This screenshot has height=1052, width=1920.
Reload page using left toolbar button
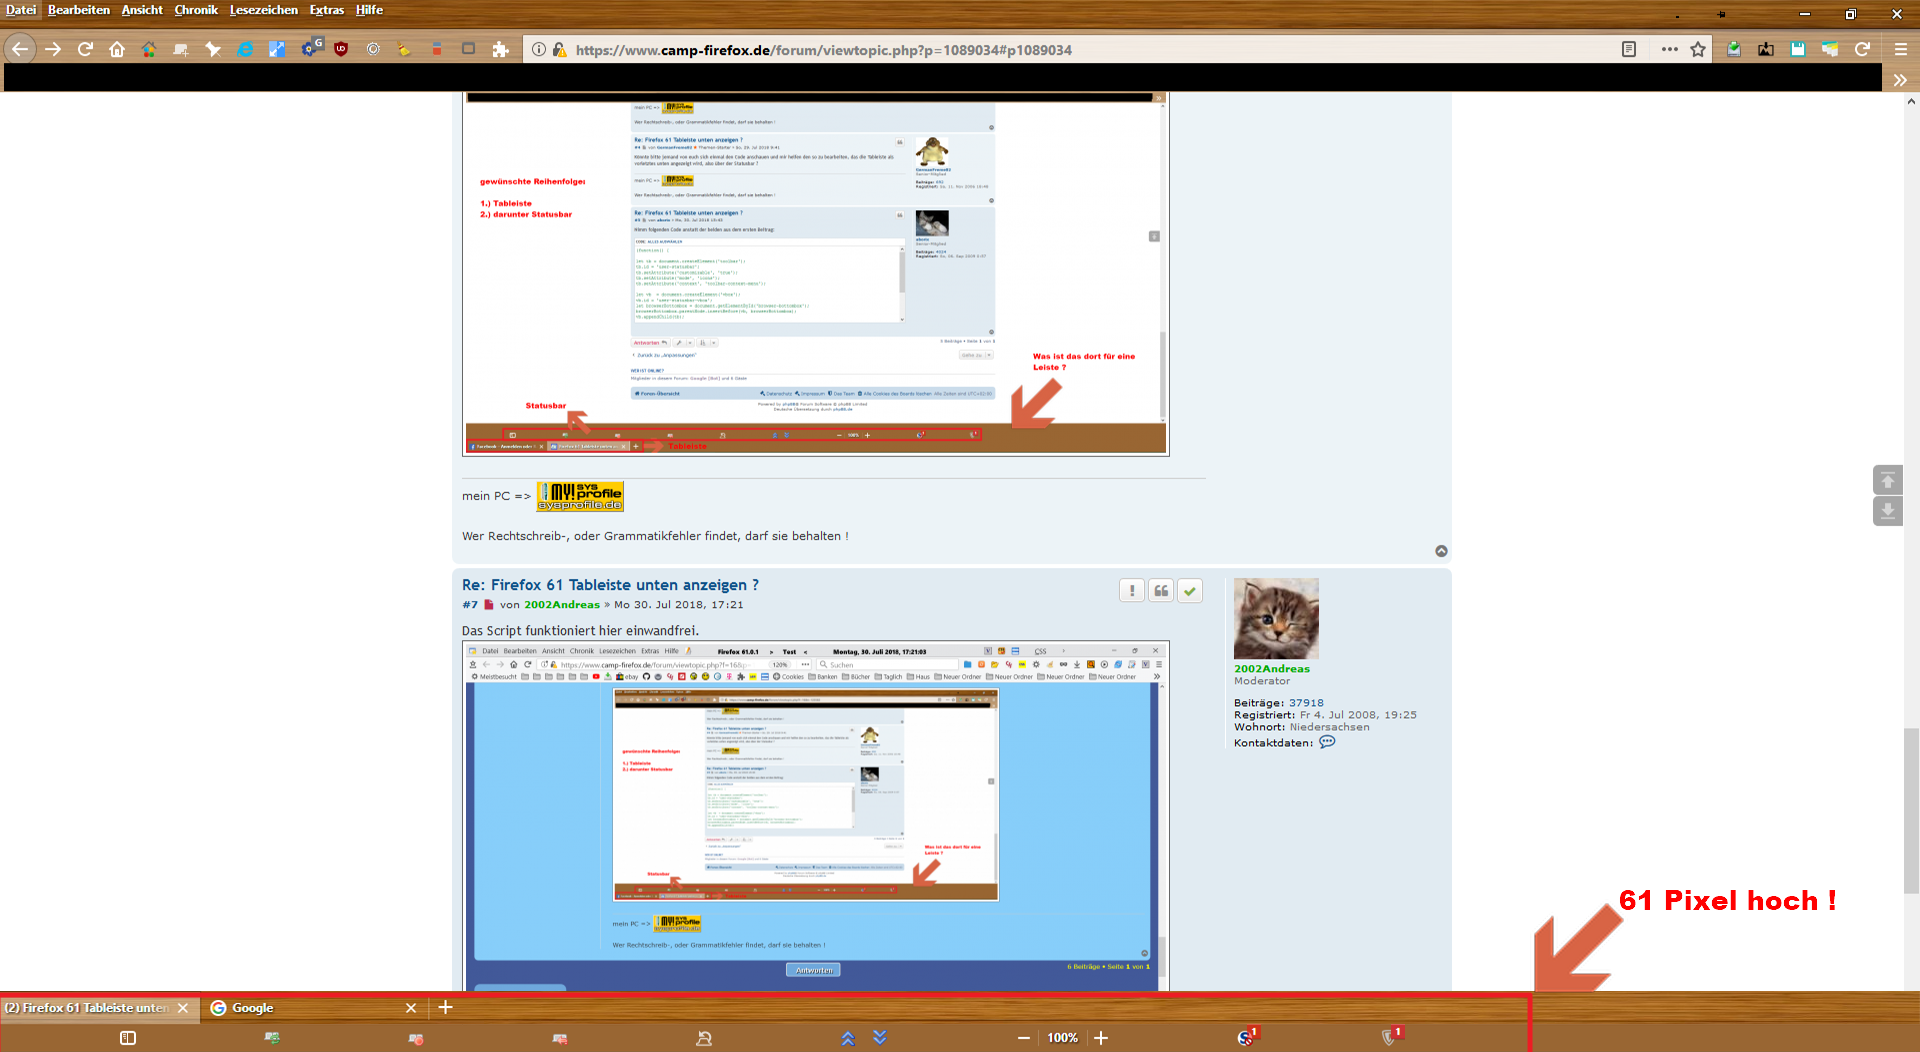(x=85, y=49)
